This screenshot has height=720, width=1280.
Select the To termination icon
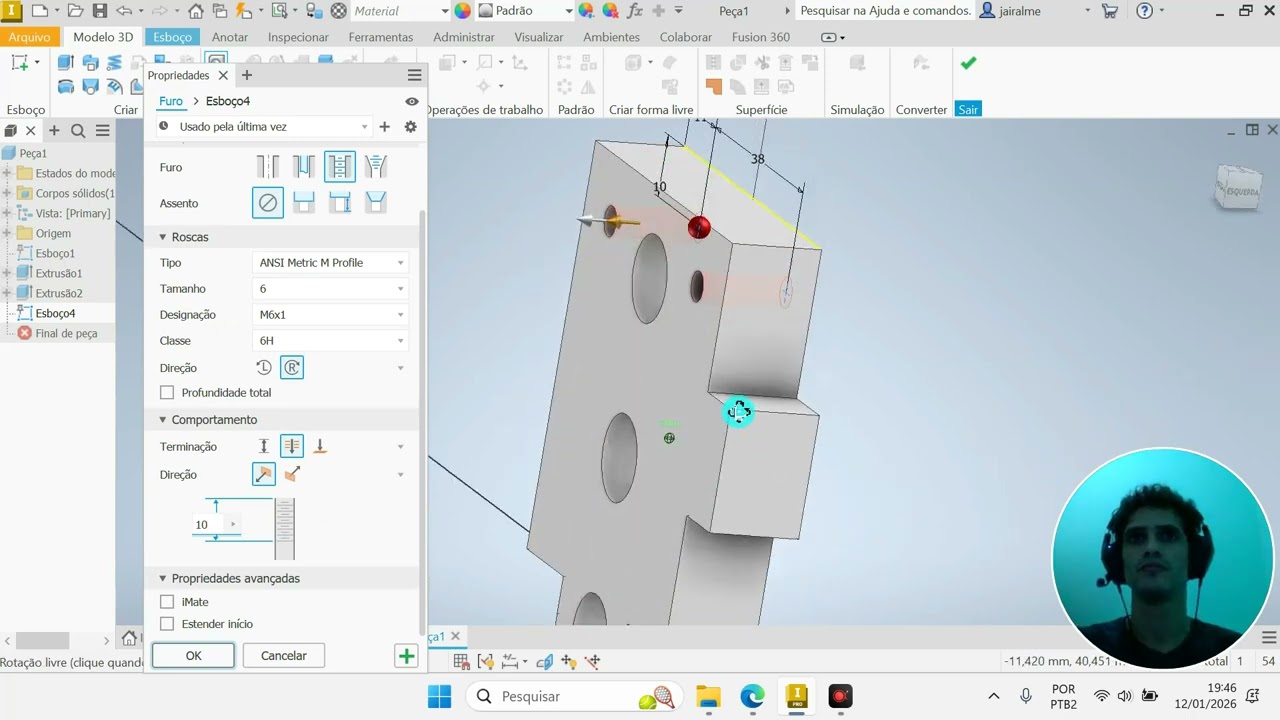(320, 447)
